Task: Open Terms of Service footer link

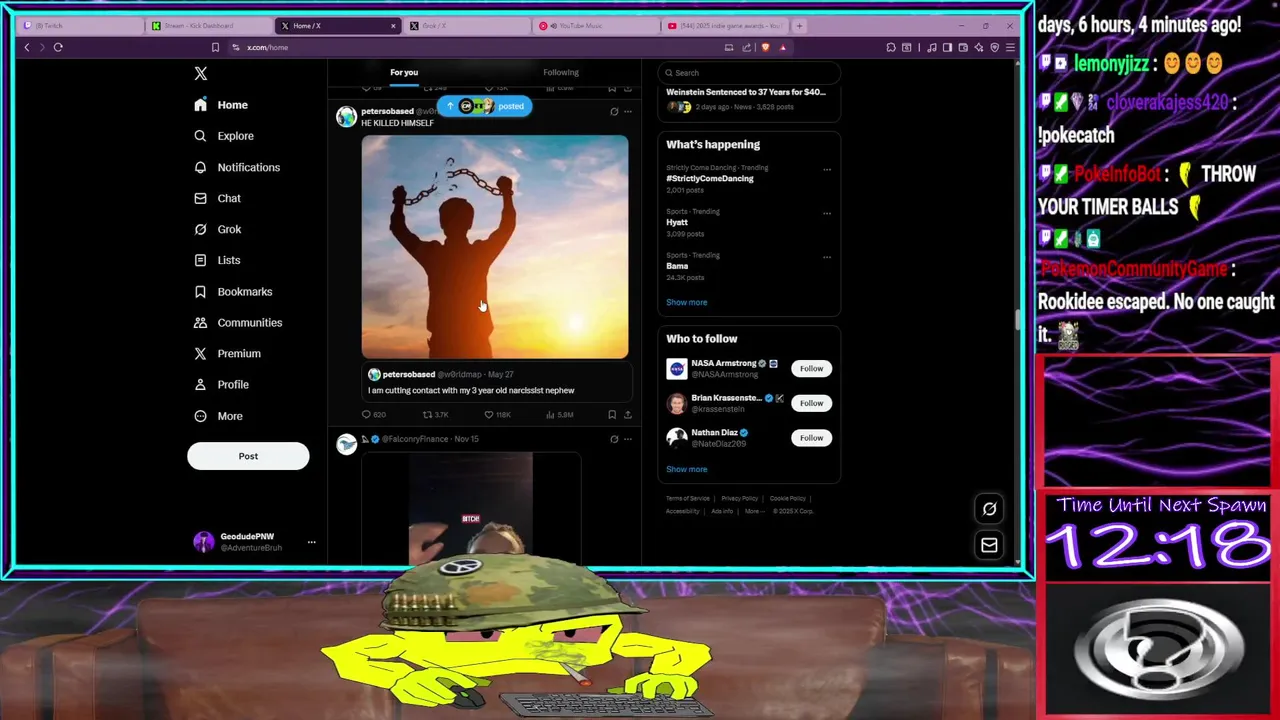Action: [x=688, y=498]
